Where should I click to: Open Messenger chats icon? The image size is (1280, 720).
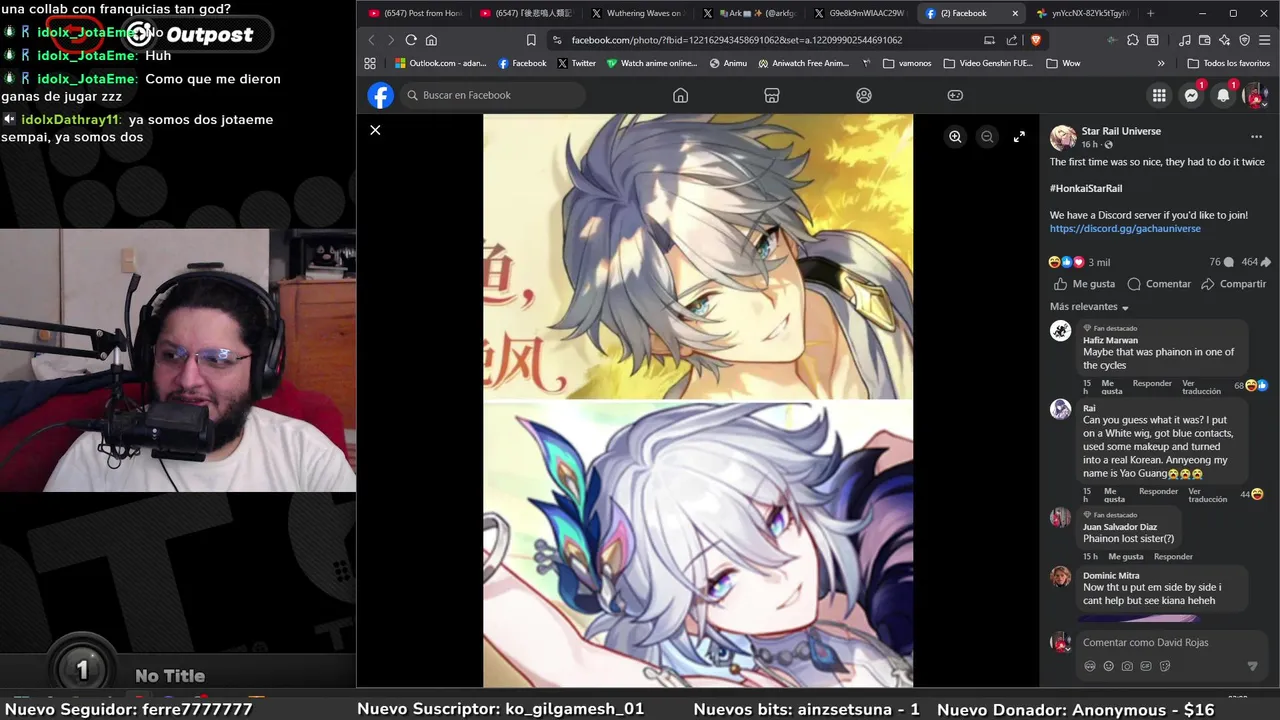[x=1191, y=95]
